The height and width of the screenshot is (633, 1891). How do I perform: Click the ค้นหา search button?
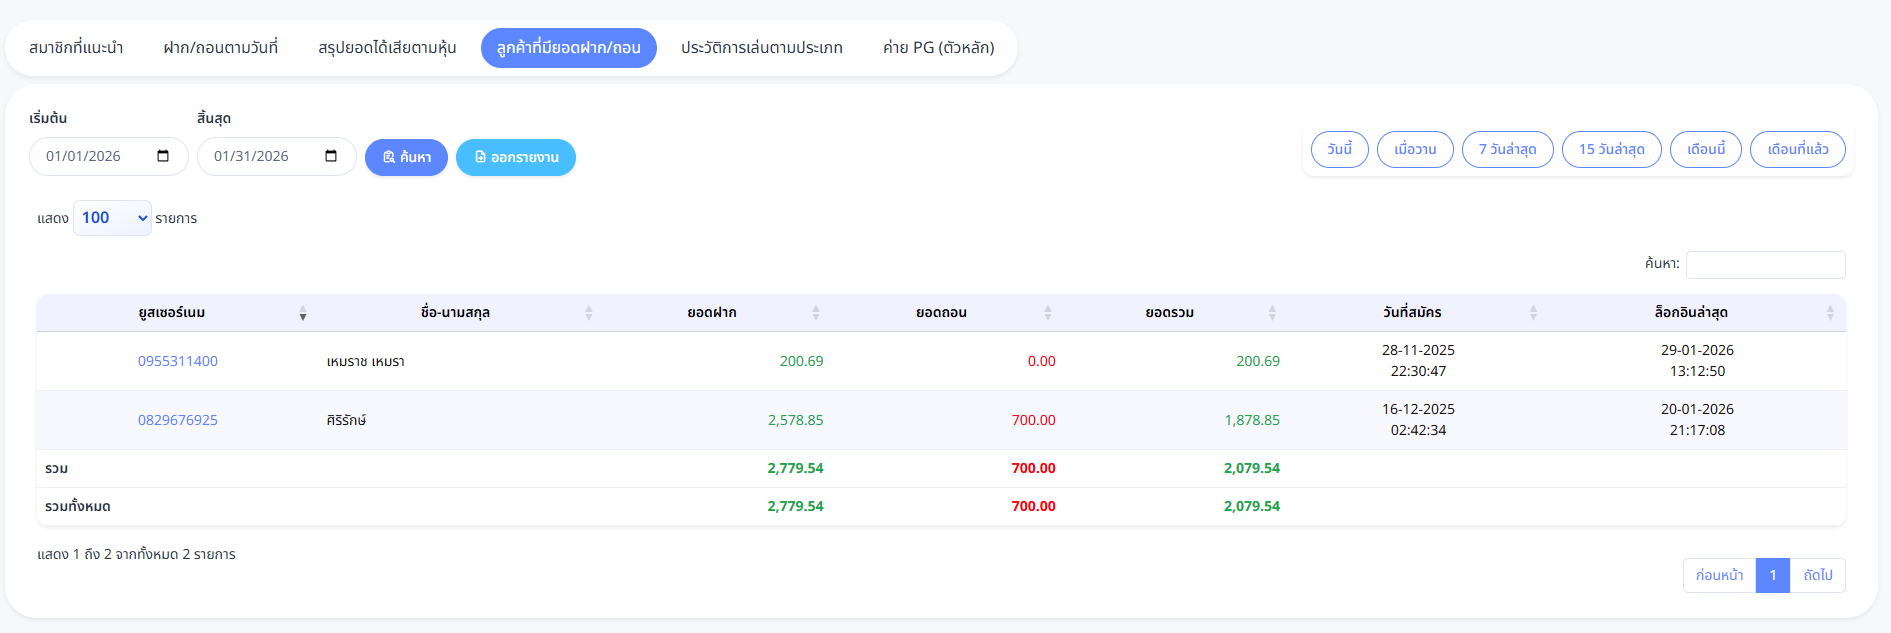pos(406,157)
